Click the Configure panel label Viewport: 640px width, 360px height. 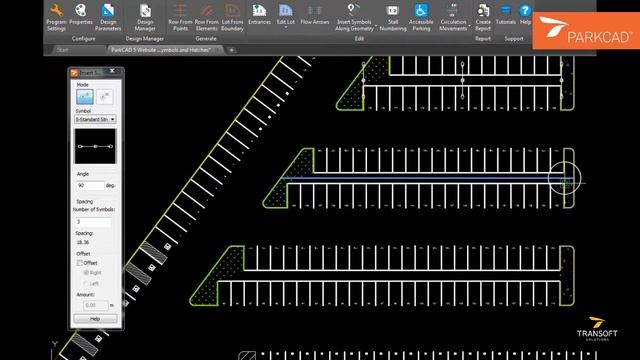(x=83, y=39)
